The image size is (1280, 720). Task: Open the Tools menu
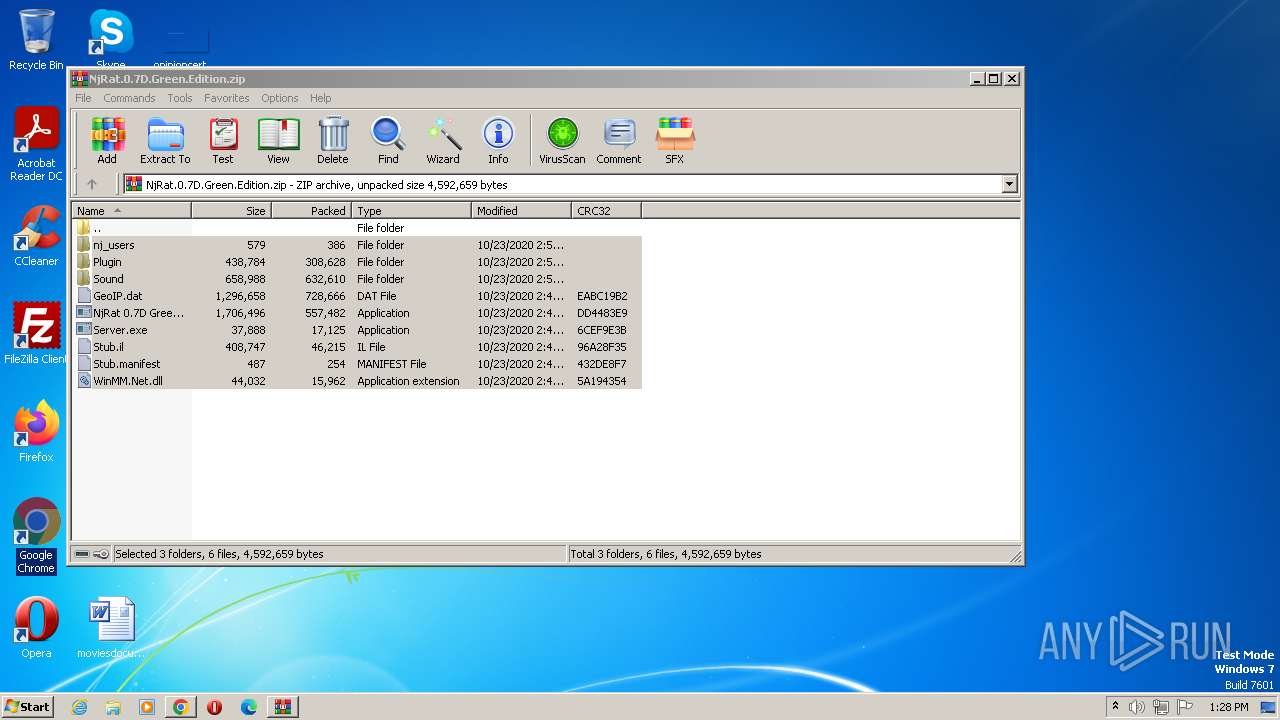click(180, 98)
